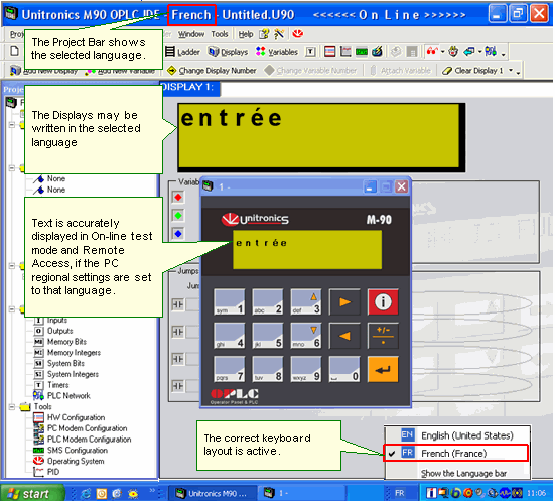Choose Show the Language bar
Viewport: 555px width, 502px height.
464,474
